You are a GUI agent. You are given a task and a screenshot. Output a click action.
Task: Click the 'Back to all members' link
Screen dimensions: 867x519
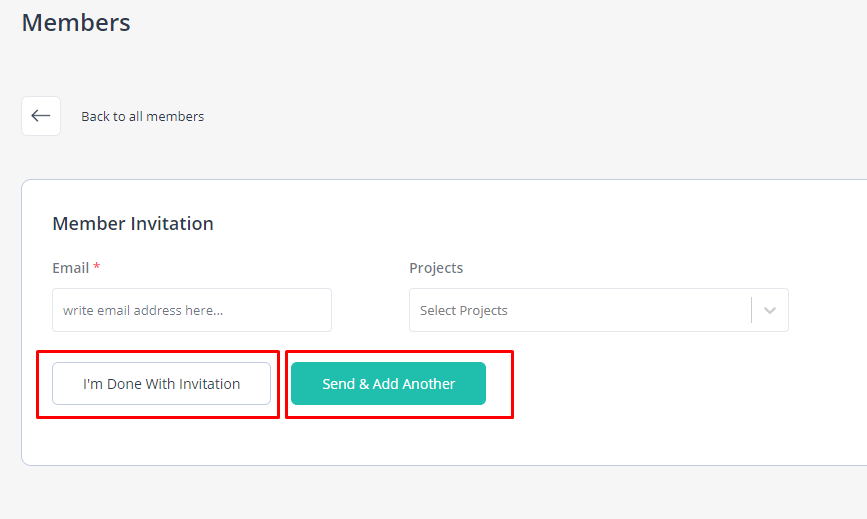[x=143, y=117]
